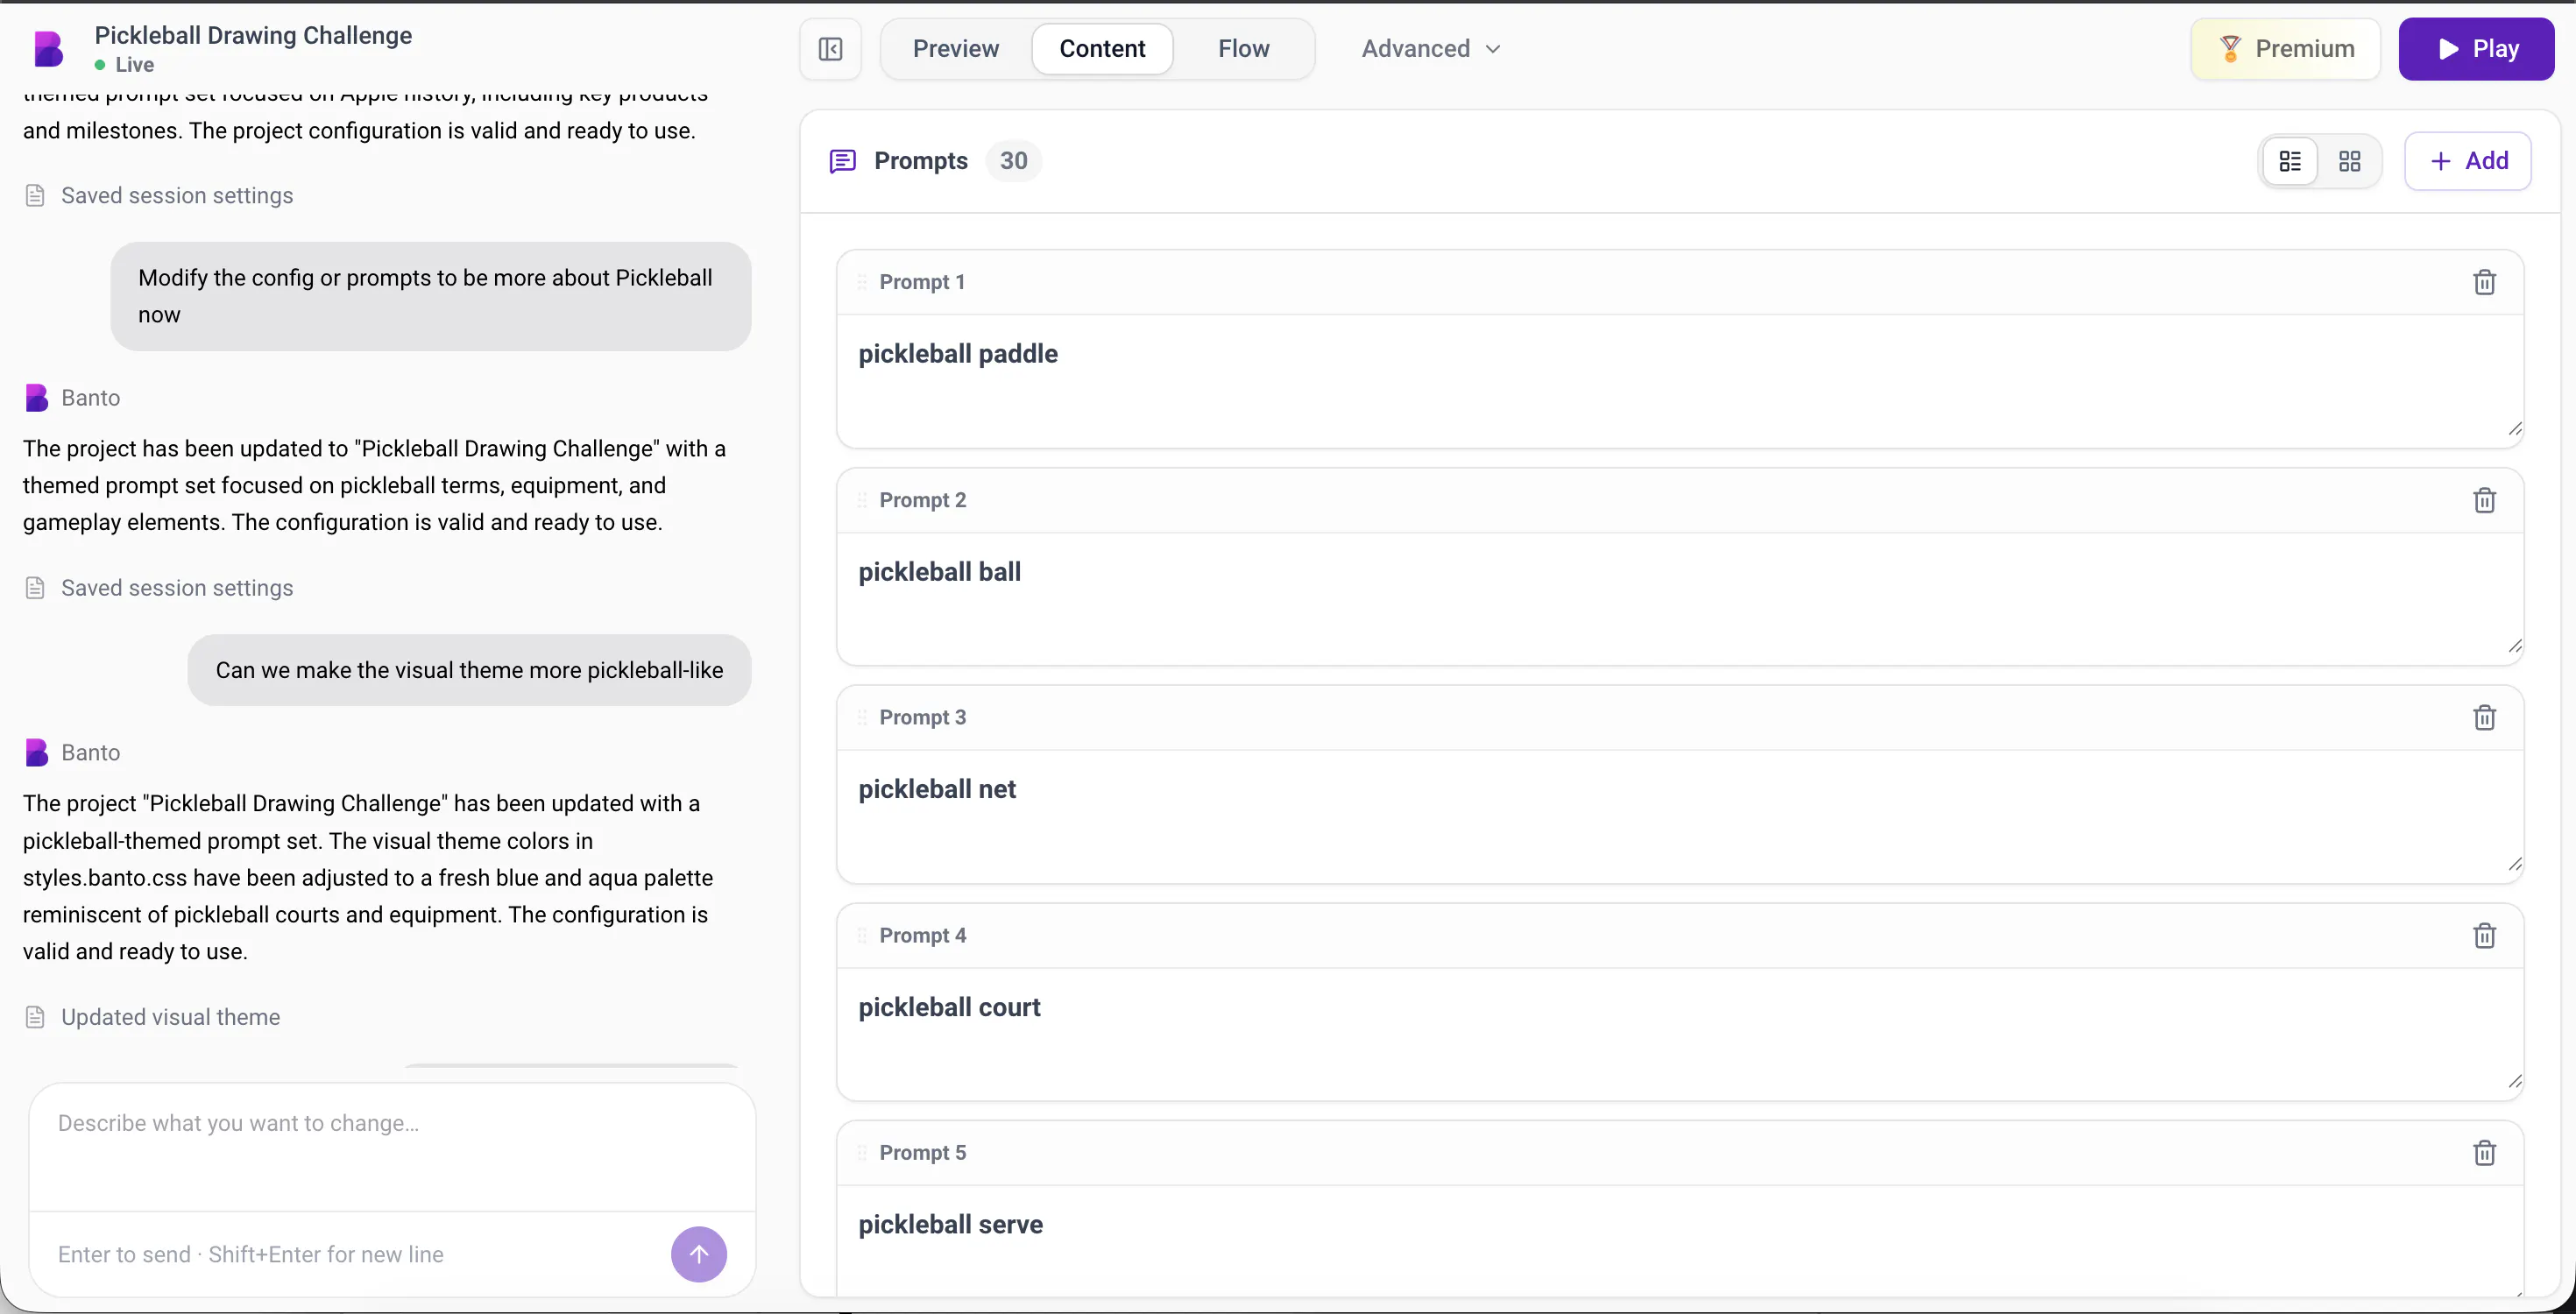Remove Prompt 3 via trash icon
The width and height of the screenshot is (2576, 1314).
click(2484, 717)
